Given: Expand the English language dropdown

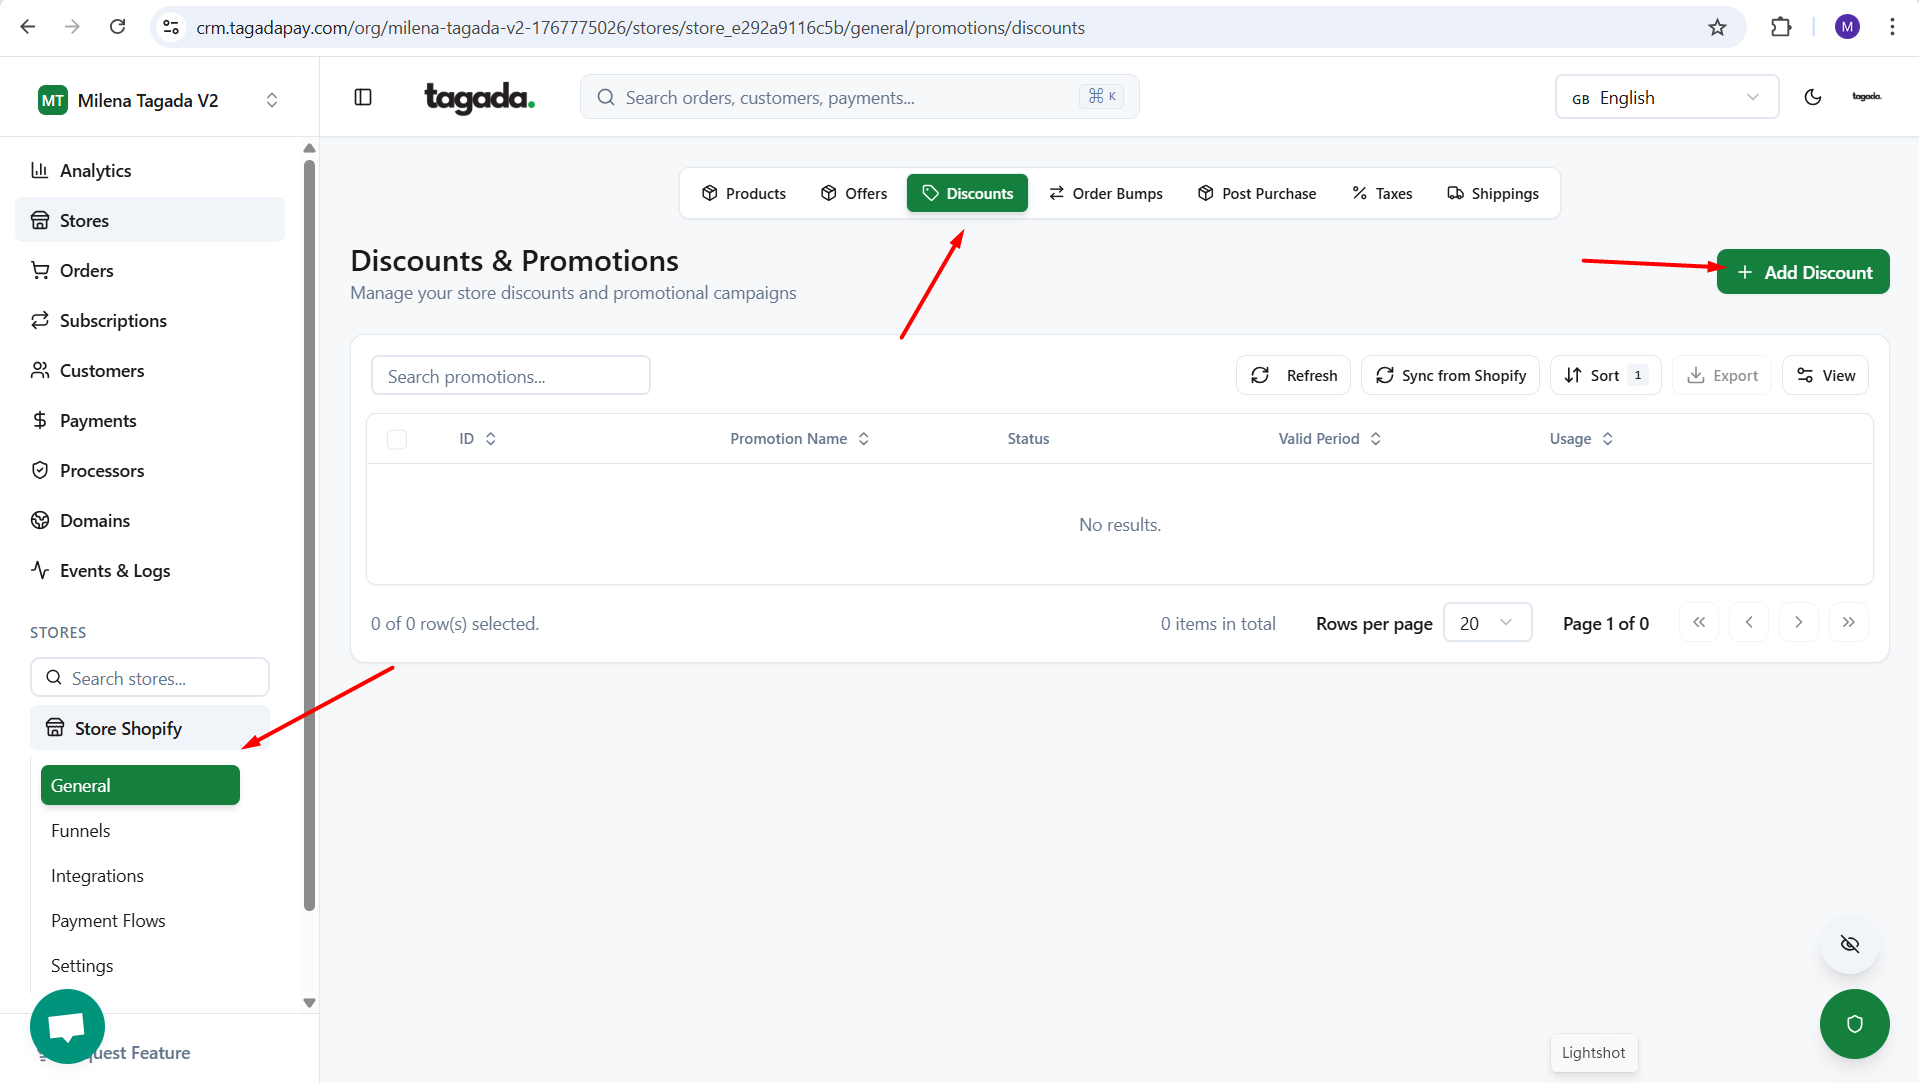Looking at the screenshot, I should tap(1666, 97).
